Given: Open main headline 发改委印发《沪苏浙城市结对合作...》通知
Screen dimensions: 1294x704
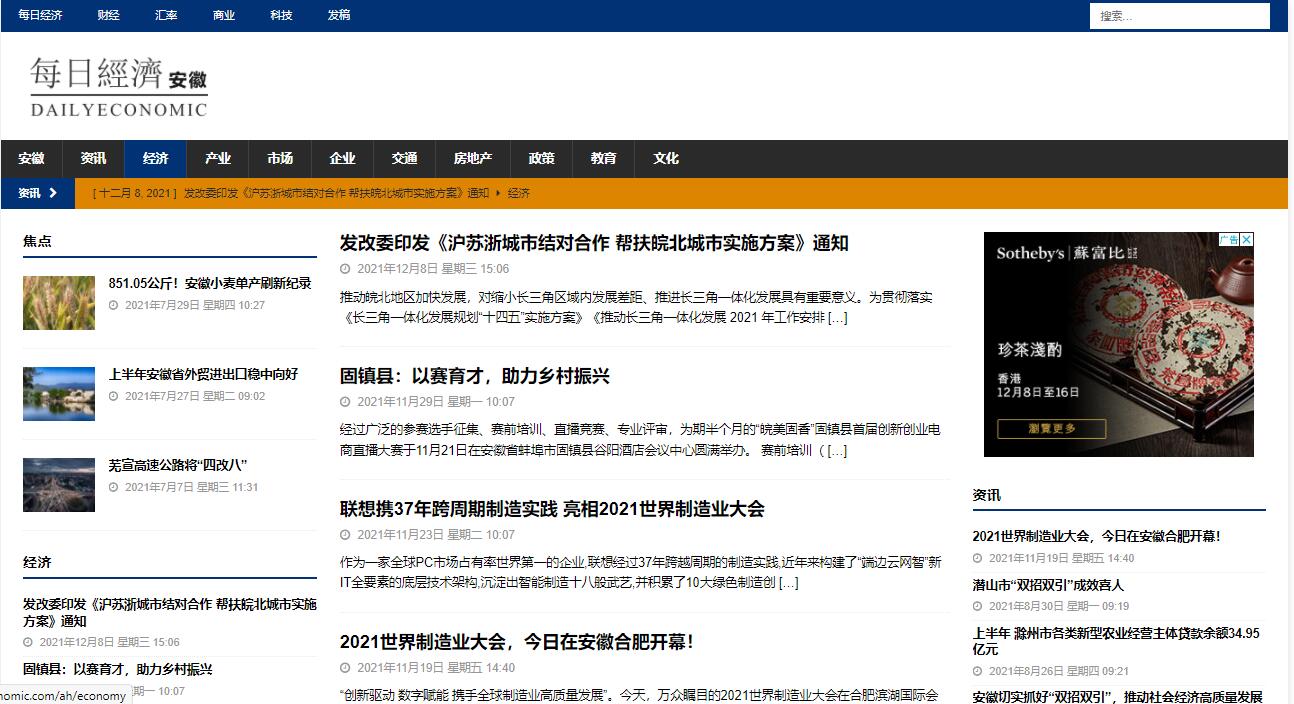Looking at the screenshot, I should coord(594,243).
